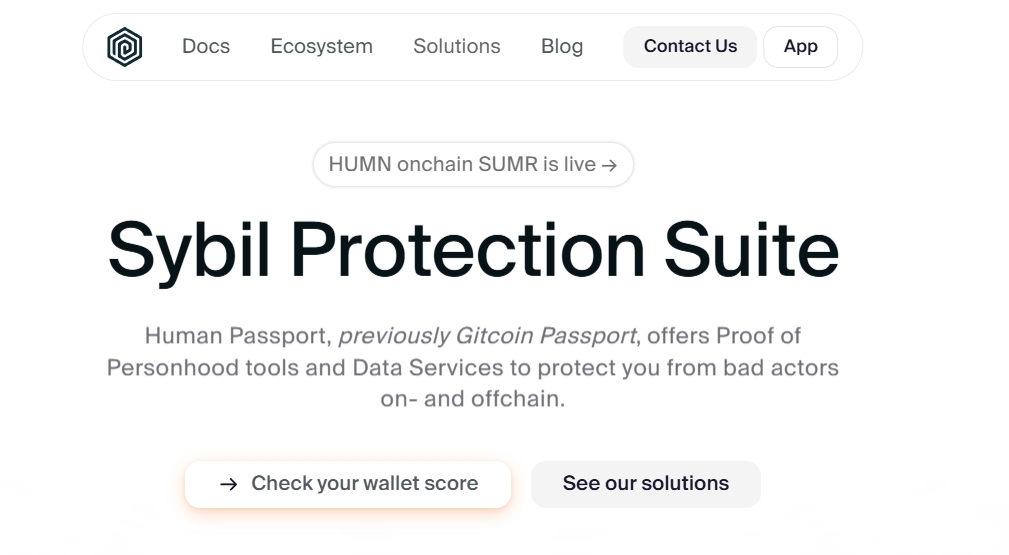
Task: Click the word Sybil in the headline
Action: [189, 251]
